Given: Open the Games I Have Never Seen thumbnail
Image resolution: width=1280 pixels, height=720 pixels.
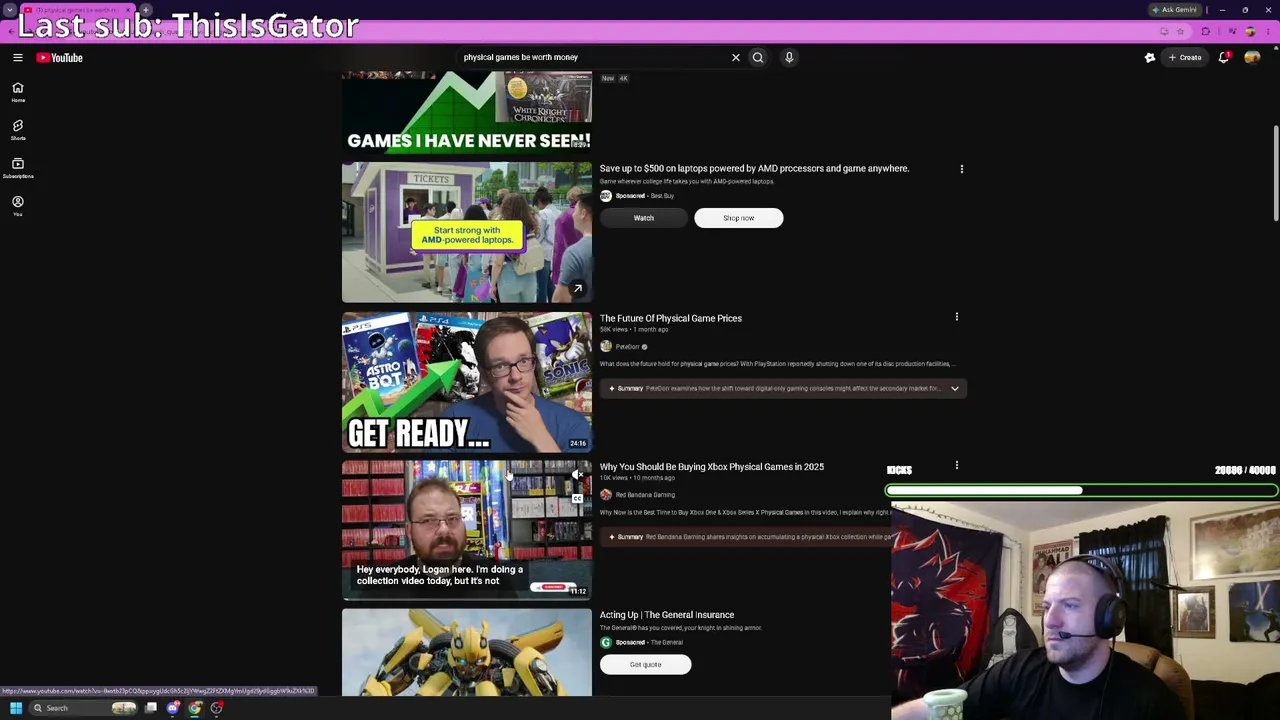Looking at the screenshot, I should click(467, 112).
